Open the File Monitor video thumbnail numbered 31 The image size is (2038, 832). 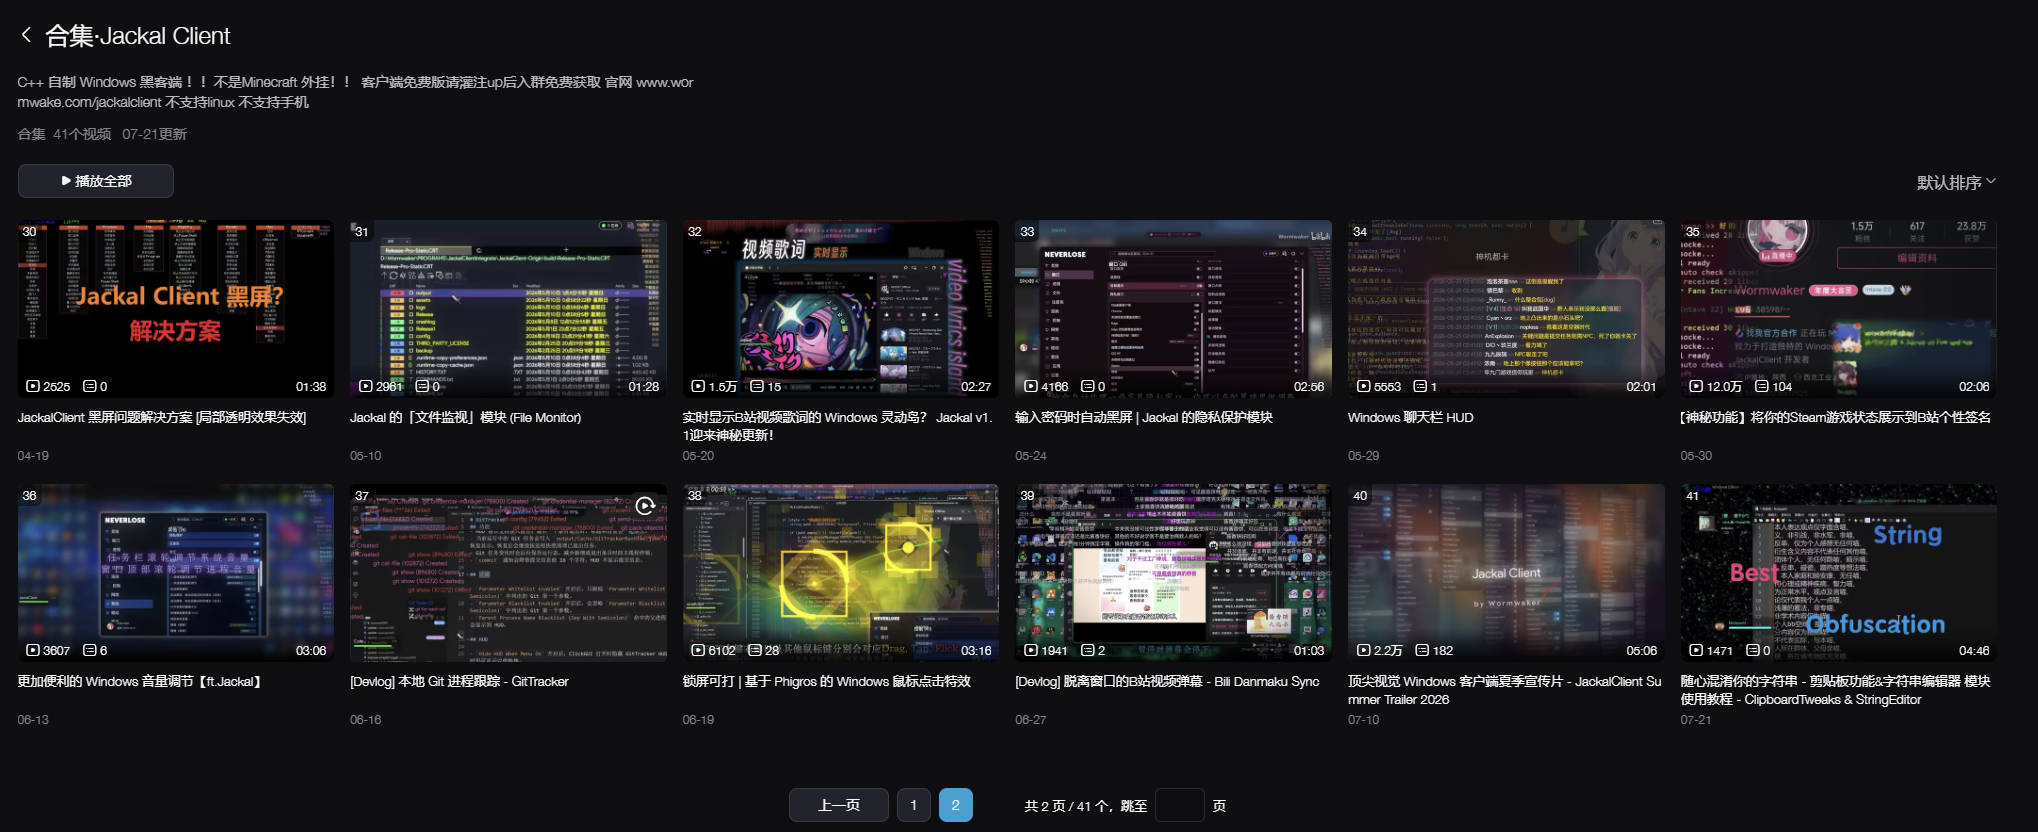[508, 309]
